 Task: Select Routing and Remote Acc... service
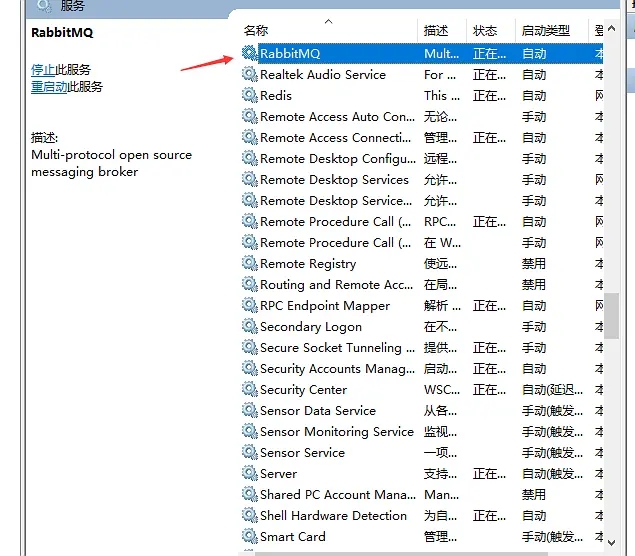(x=337, y=285)
